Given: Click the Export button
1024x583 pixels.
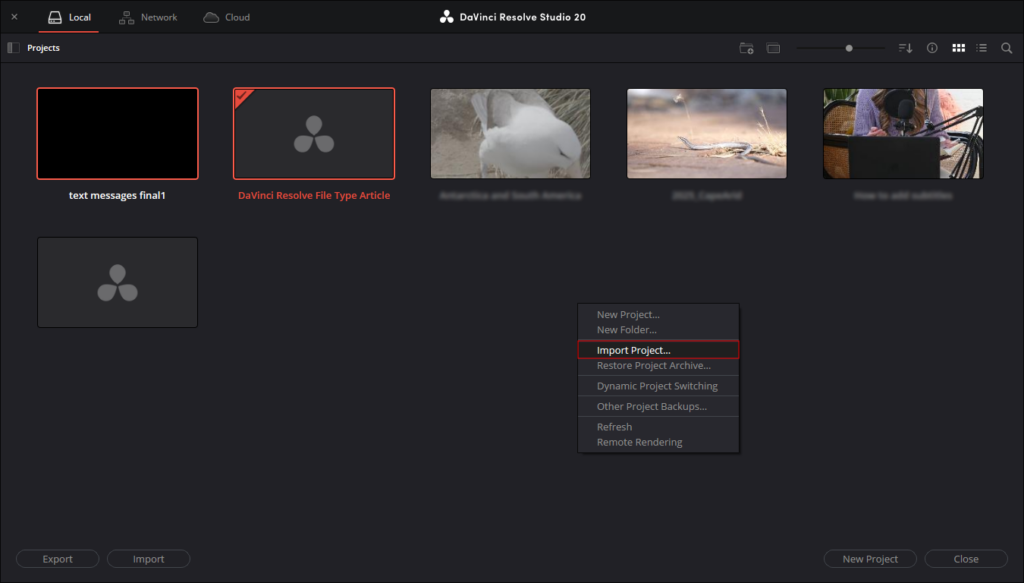Looking at the screenshot, I should click(x=57, y=559).
